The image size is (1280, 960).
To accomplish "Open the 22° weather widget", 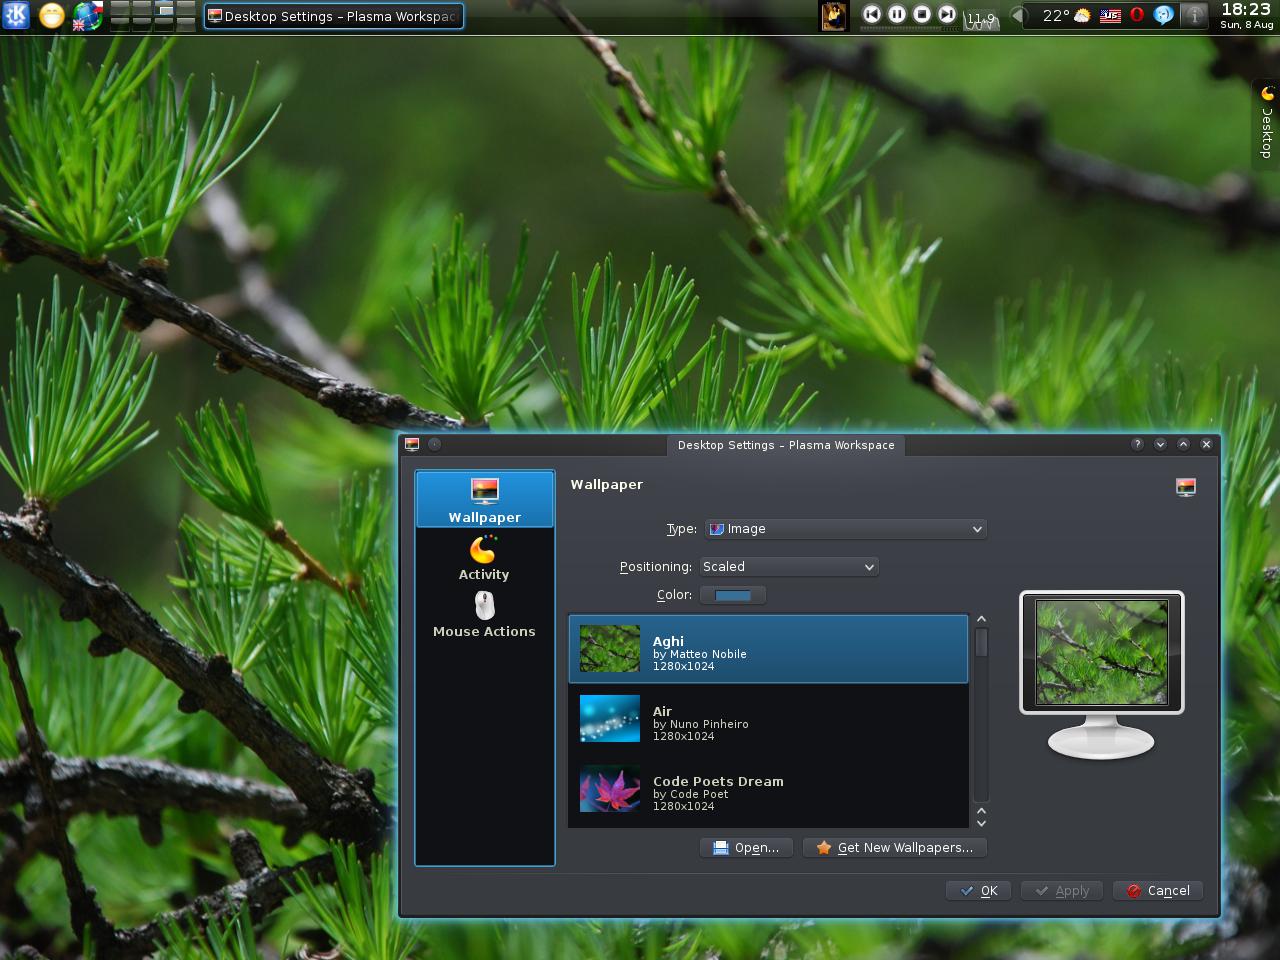I will pos(1066,15).
